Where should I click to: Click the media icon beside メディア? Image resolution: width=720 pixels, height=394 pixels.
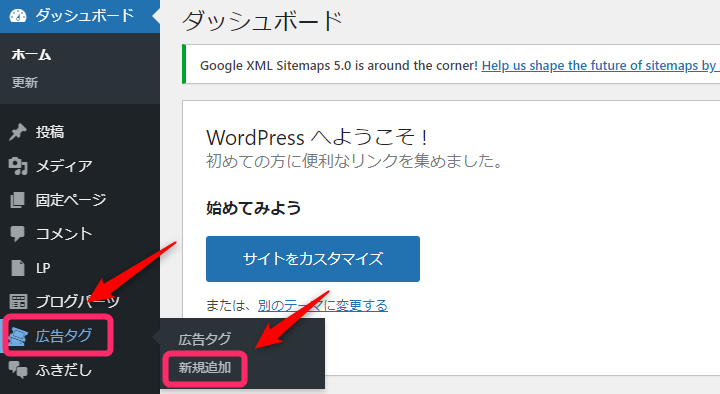tap(18, 166)
